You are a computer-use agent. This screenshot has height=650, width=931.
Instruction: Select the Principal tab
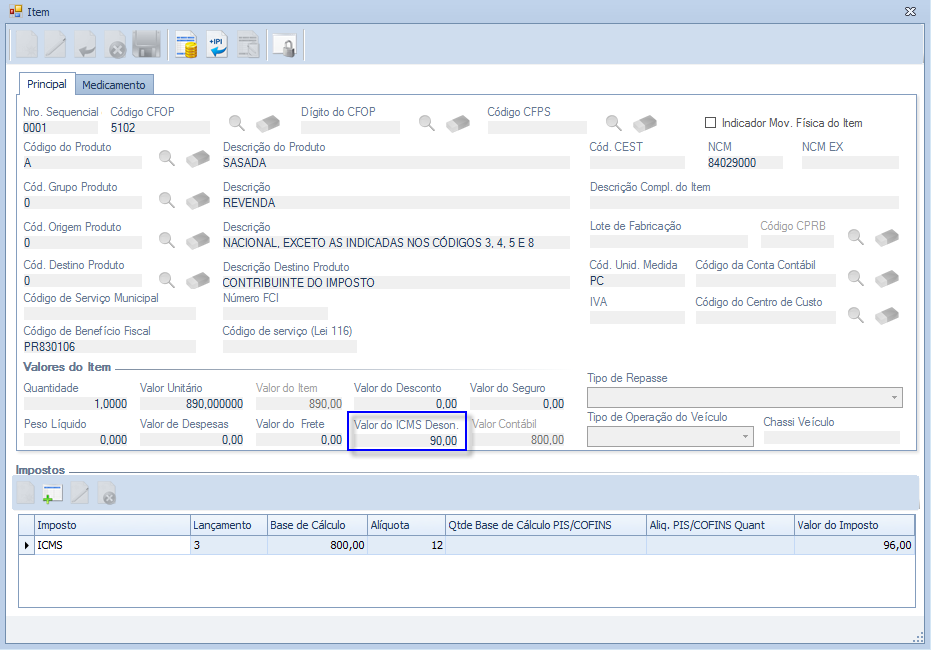pyautogui.click(x=47, y=84)
